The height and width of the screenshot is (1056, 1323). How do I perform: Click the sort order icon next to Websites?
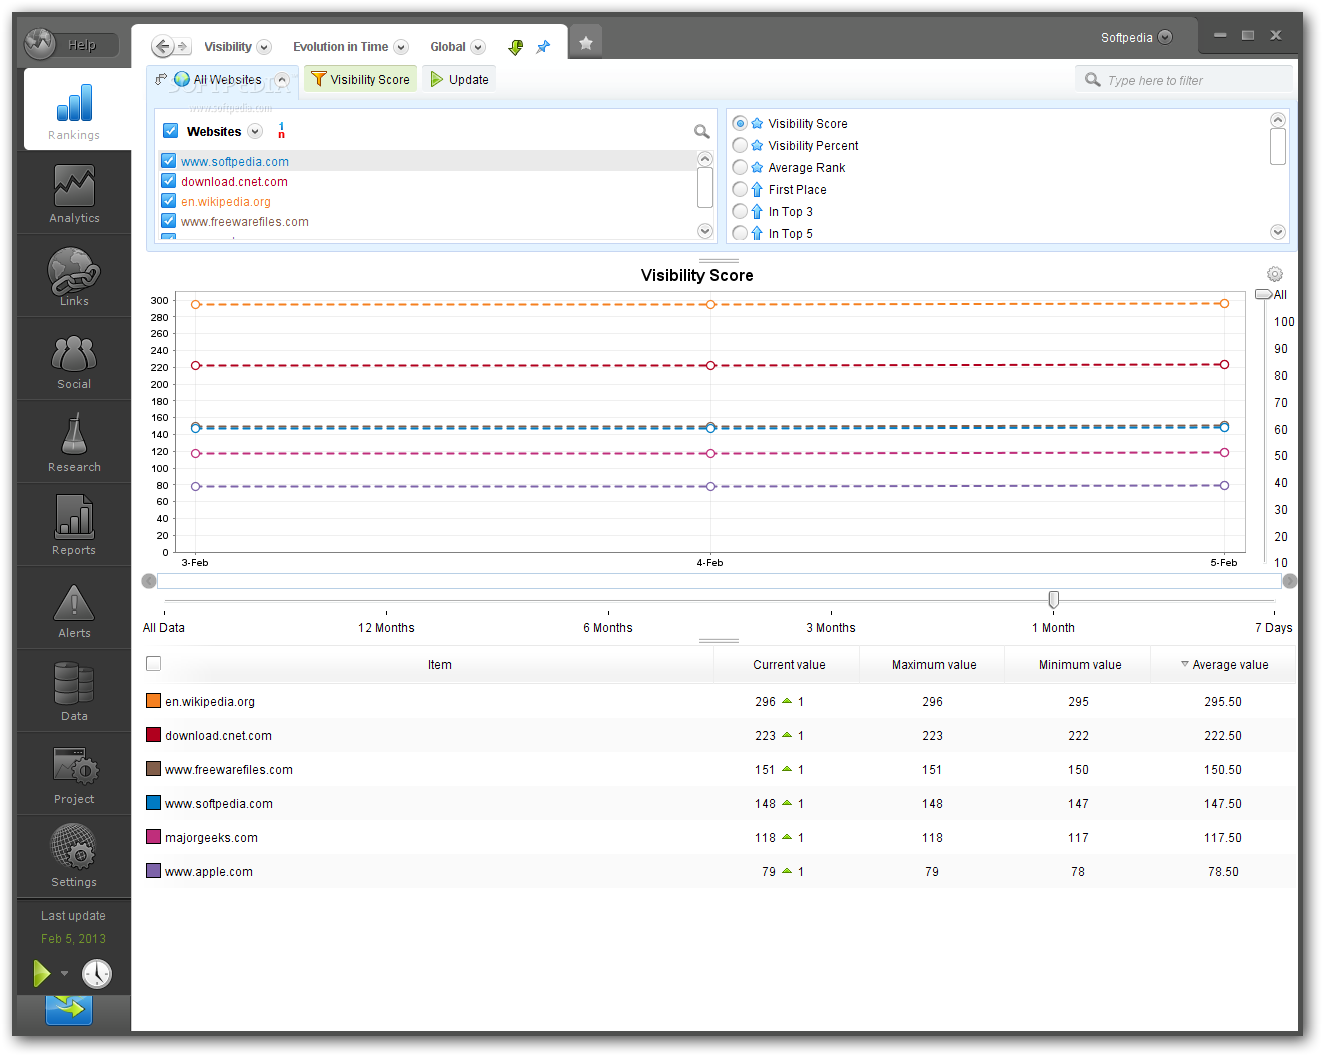pos(281,131)
